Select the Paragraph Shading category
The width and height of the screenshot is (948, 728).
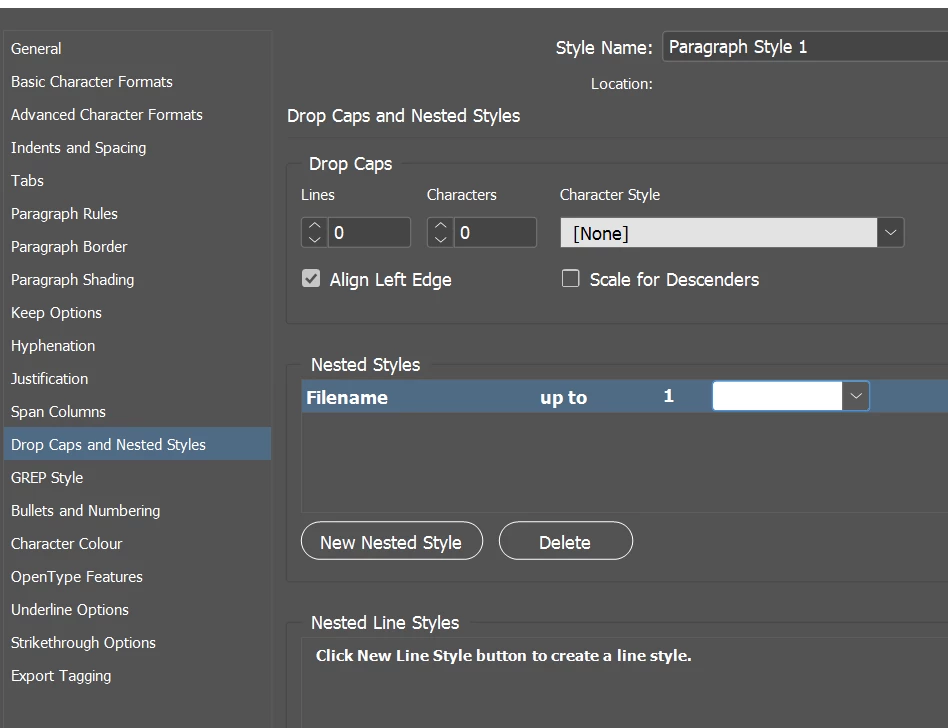coord(72,279)
